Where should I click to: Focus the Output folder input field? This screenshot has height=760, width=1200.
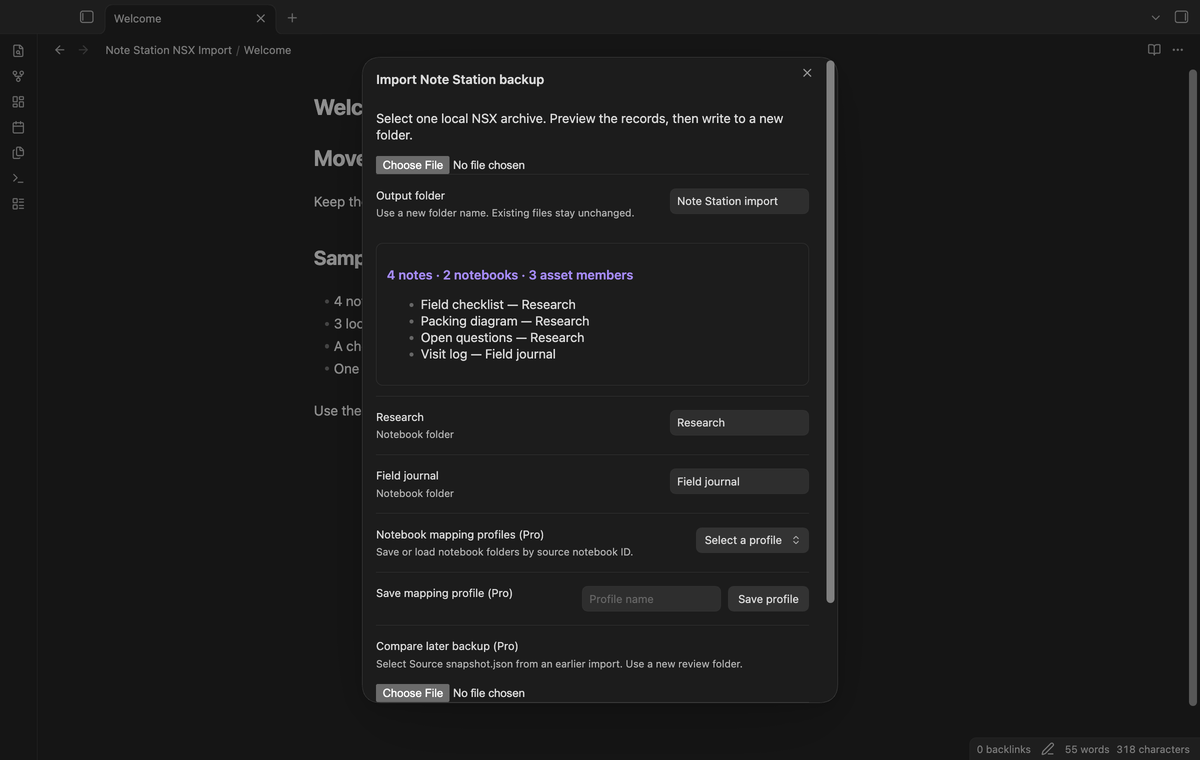(739, 201)
